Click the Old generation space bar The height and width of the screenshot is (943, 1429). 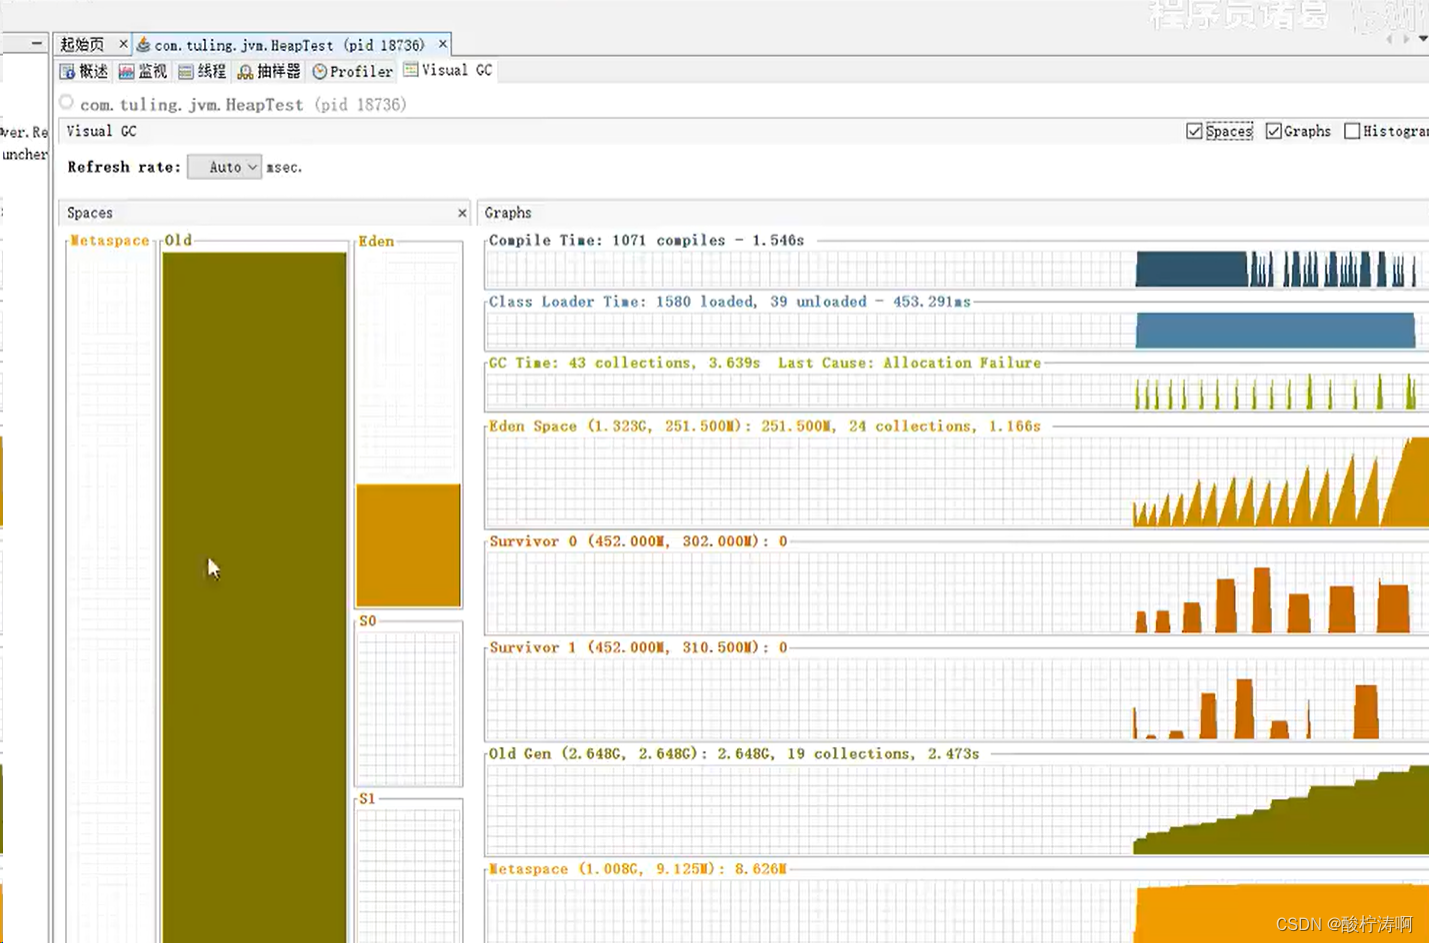[255, 597]
